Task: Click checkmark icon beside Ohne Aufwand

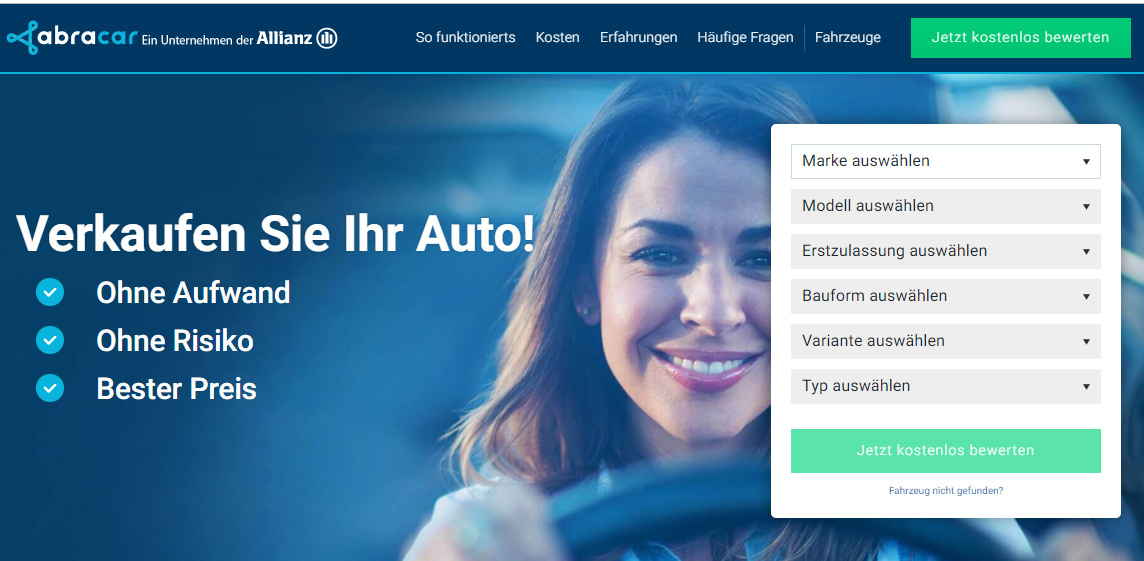Action: point(50,293)
